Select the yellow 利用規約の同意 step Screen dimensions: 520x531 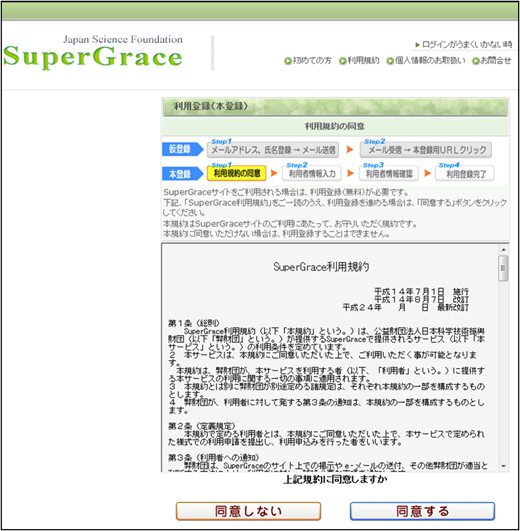coord(237,173)
